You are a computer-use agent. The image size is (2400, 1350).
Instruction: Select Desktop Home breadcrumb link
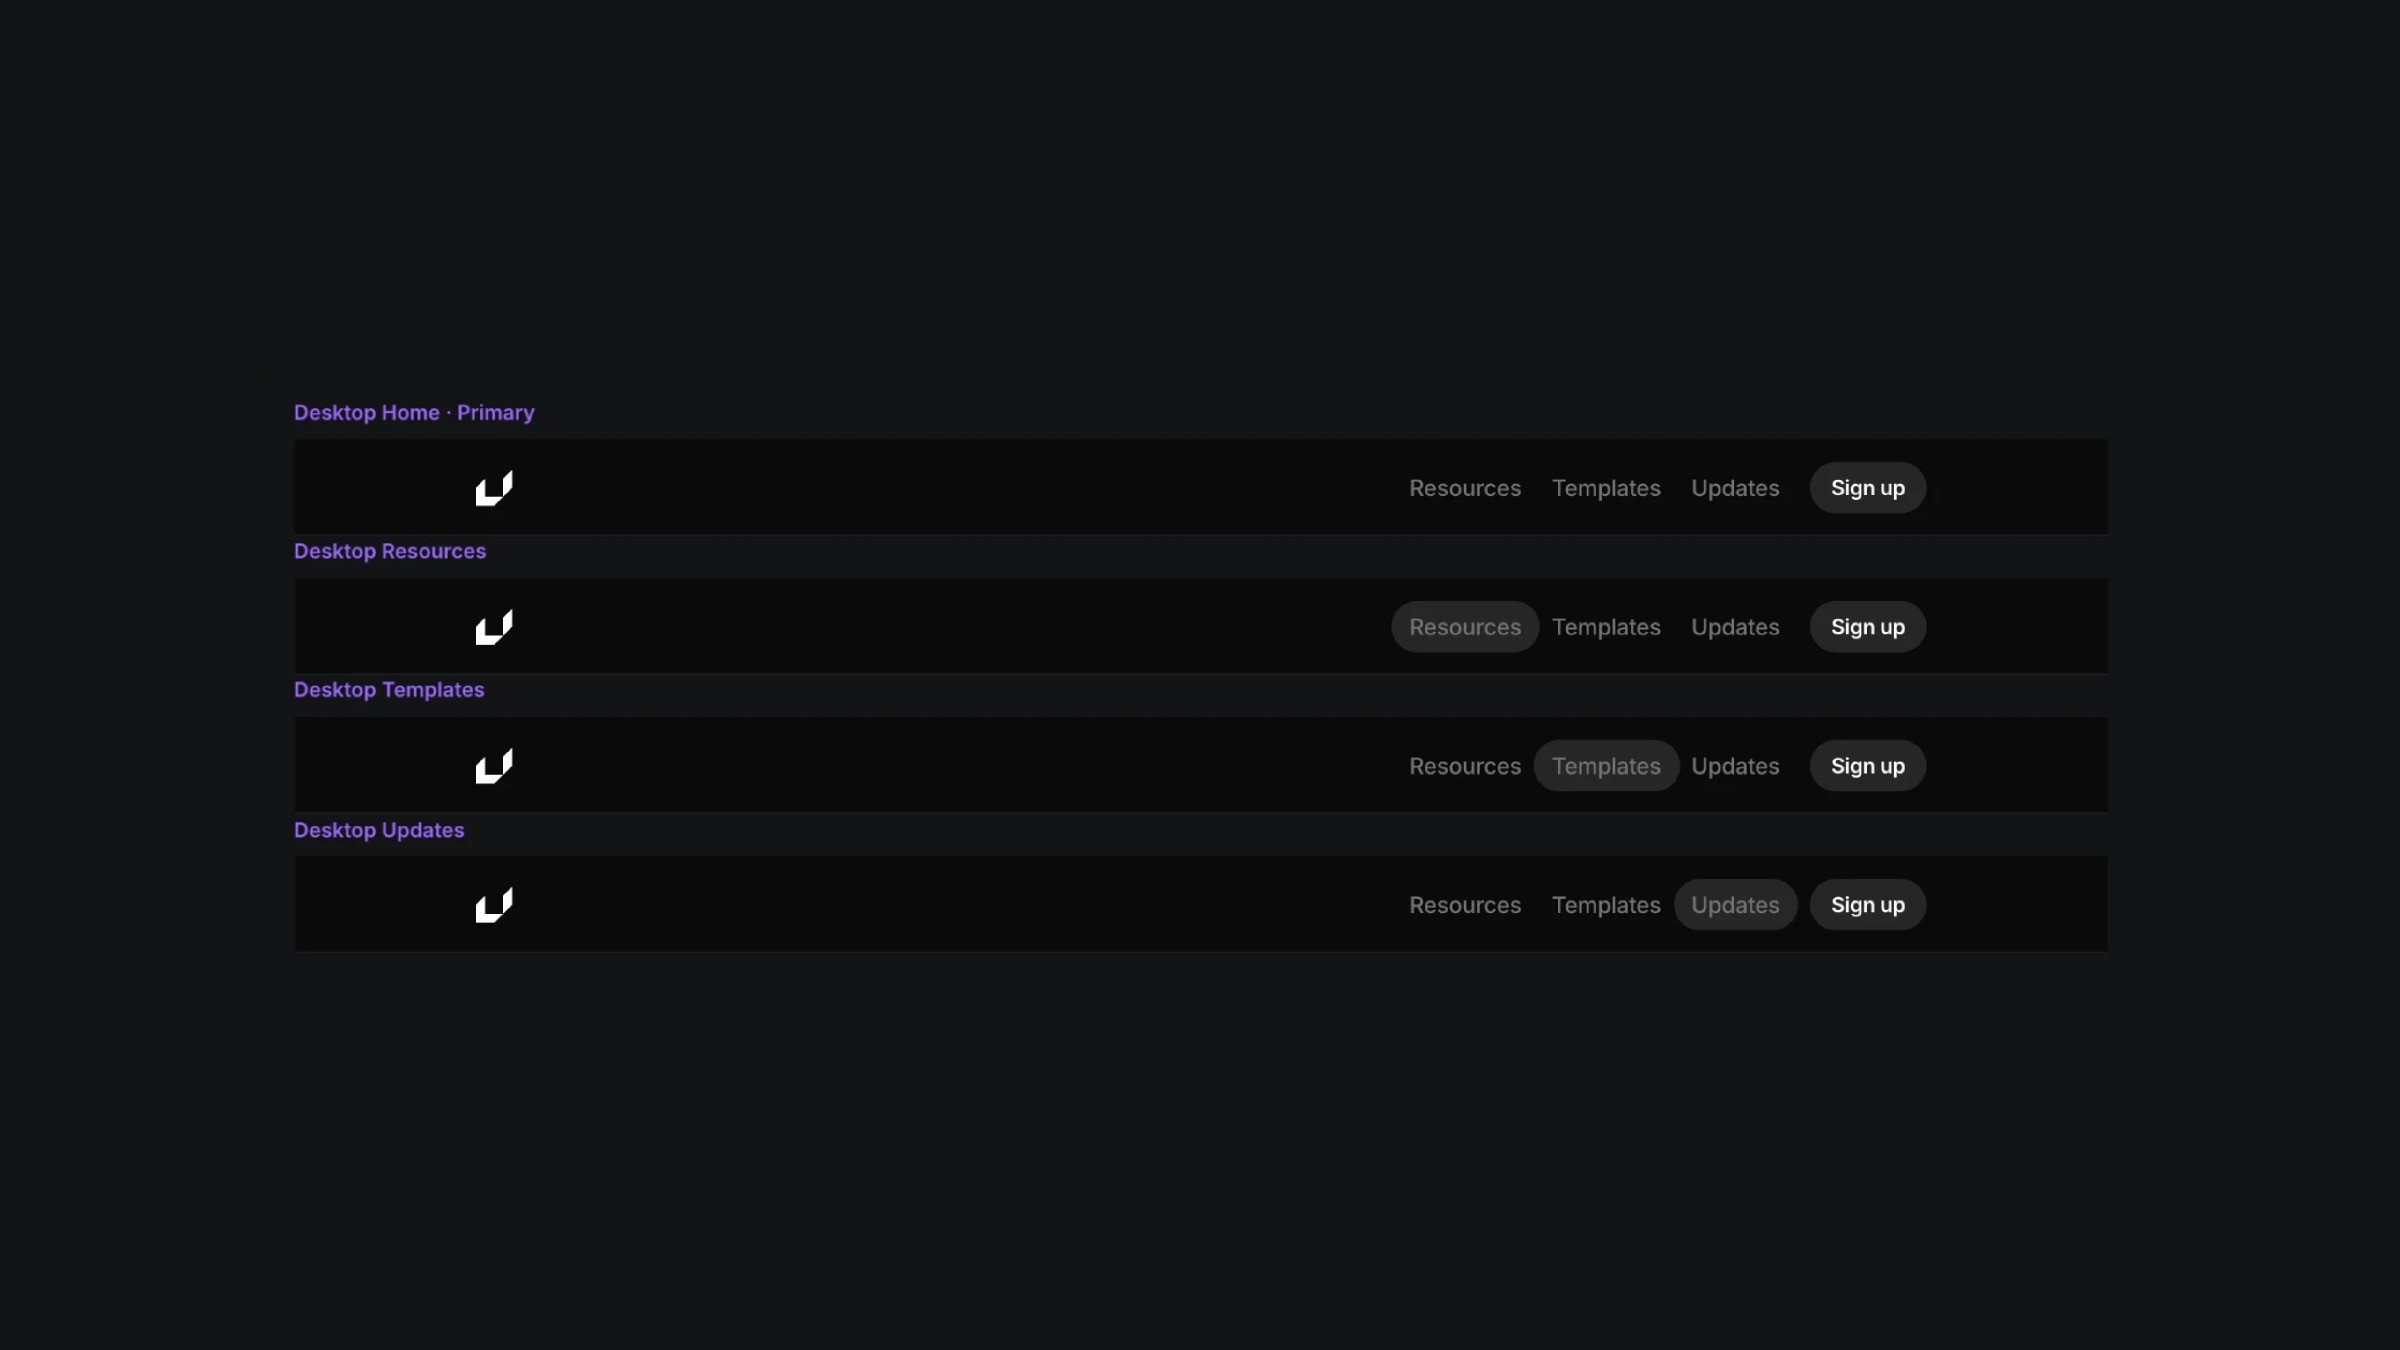pyautogui.click(x=366, y=412)
